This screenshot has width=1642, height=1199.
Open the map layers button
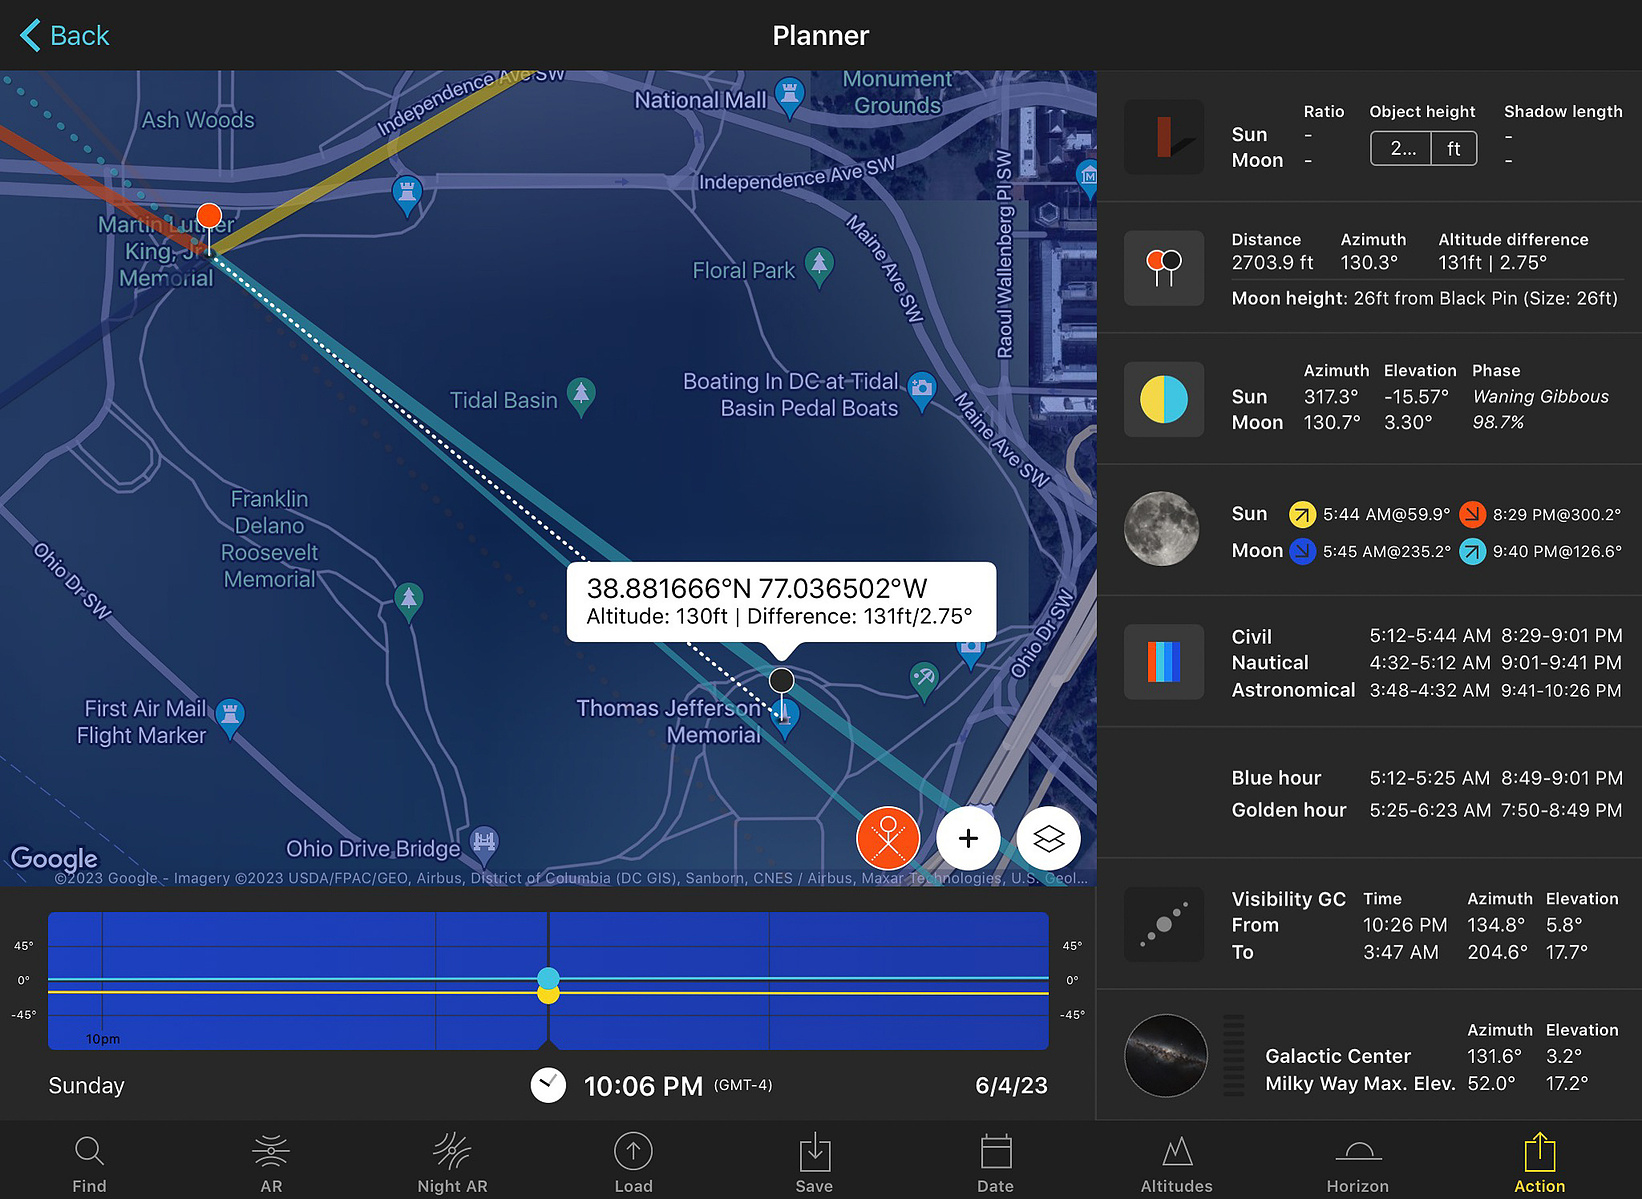click(x=1048, y=838)
